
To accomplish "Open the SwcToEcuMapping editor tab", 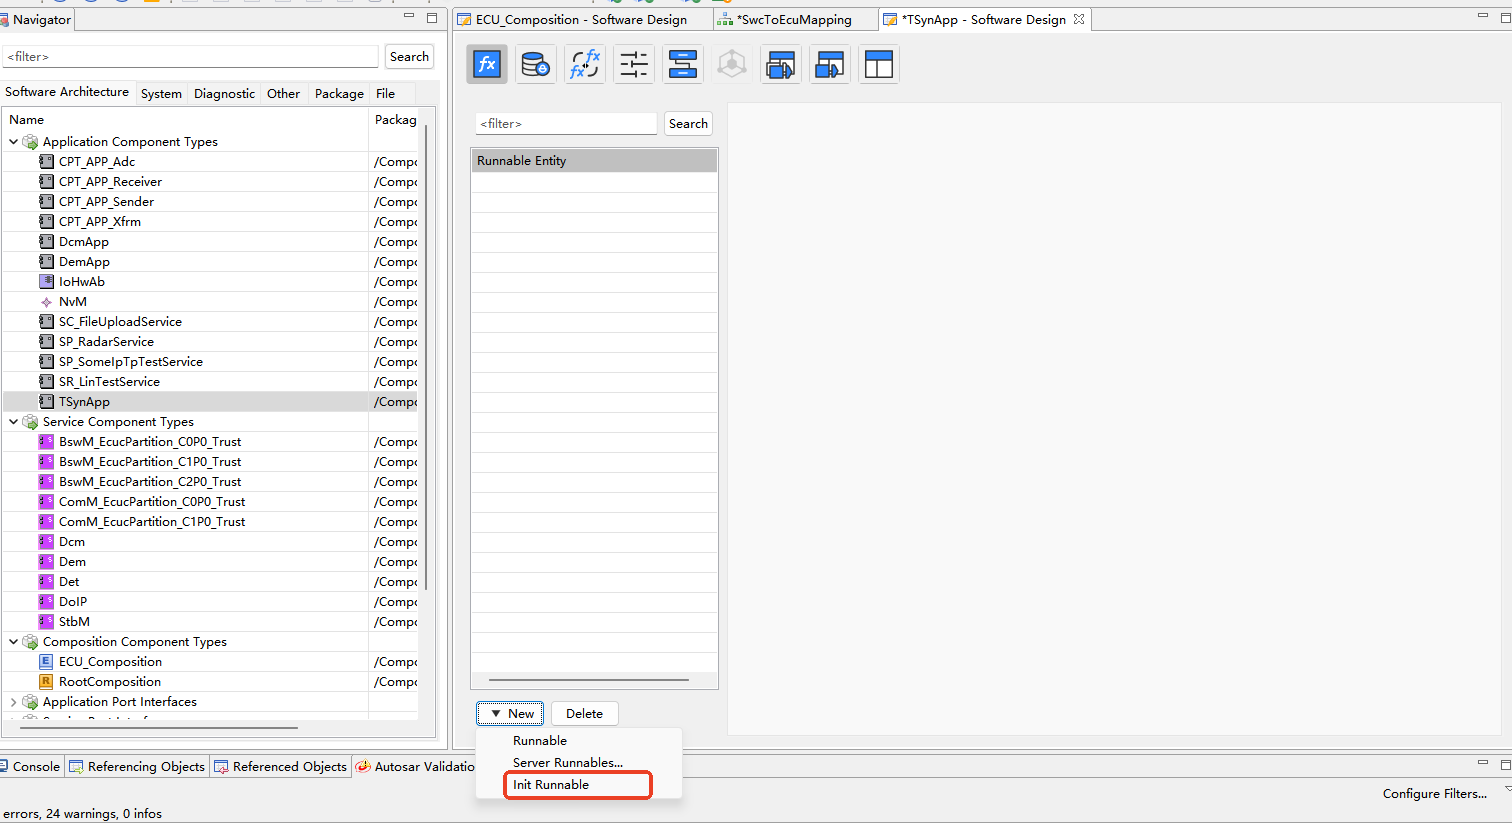I will point(794,19).
